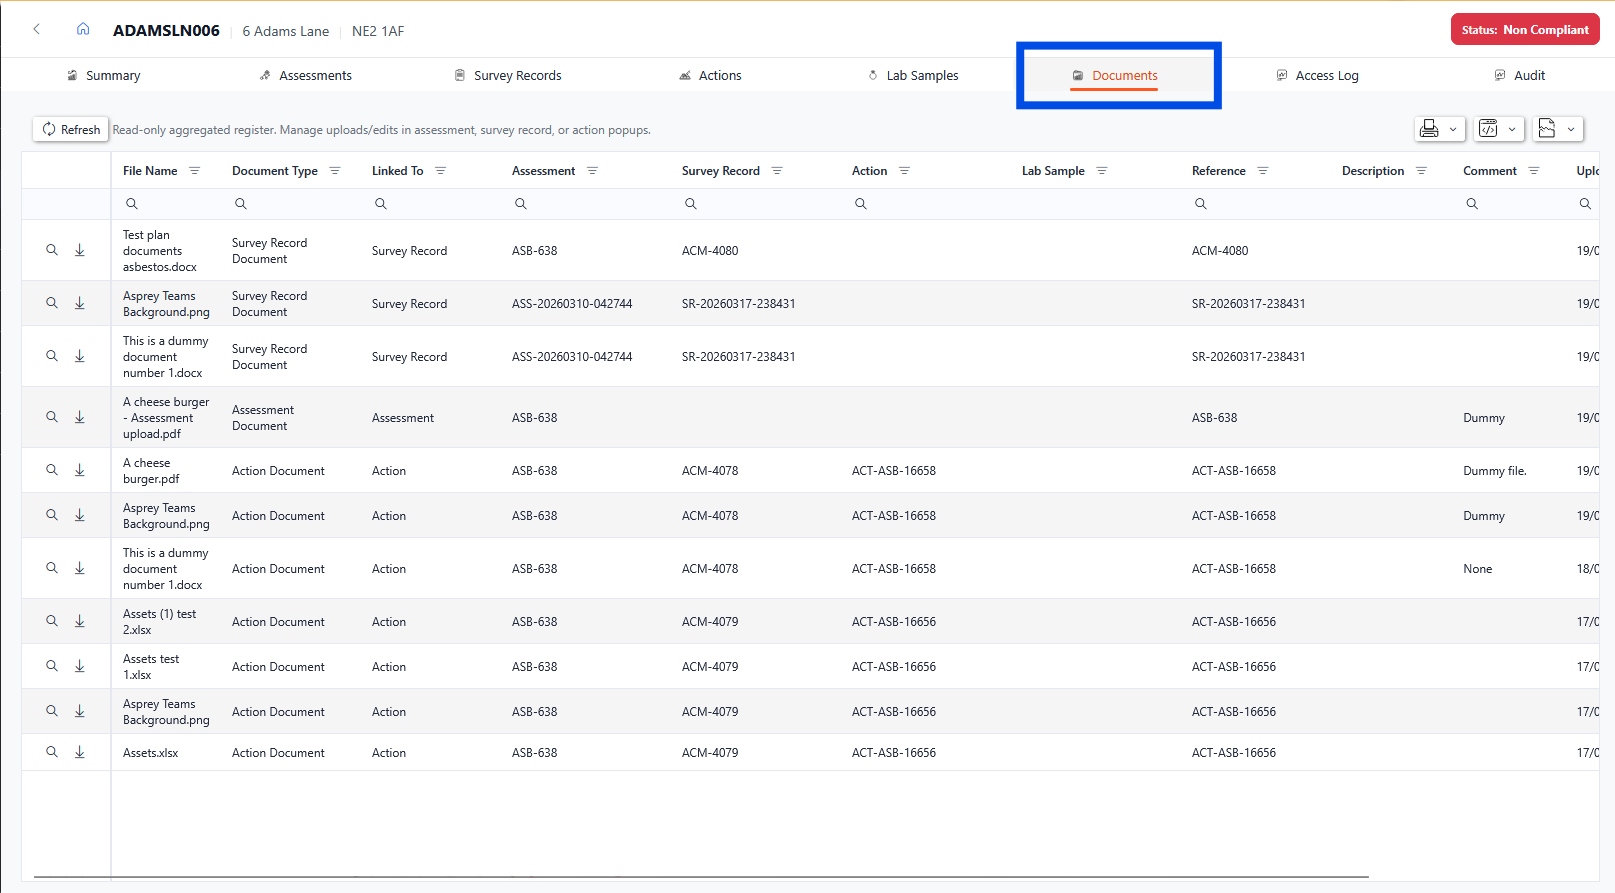Download the A cheese burger.pdf file
The width and height of the screenshot is (1615, 893).
(80, 470)
